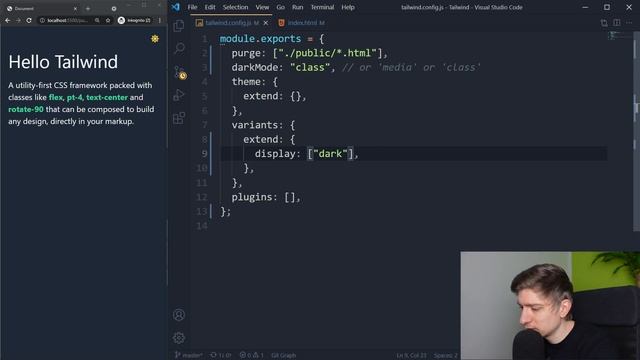The width and height of the screenshot is (640, 360).
Task: Open the browser three-dot menu
Action: (x=160, y=20)
